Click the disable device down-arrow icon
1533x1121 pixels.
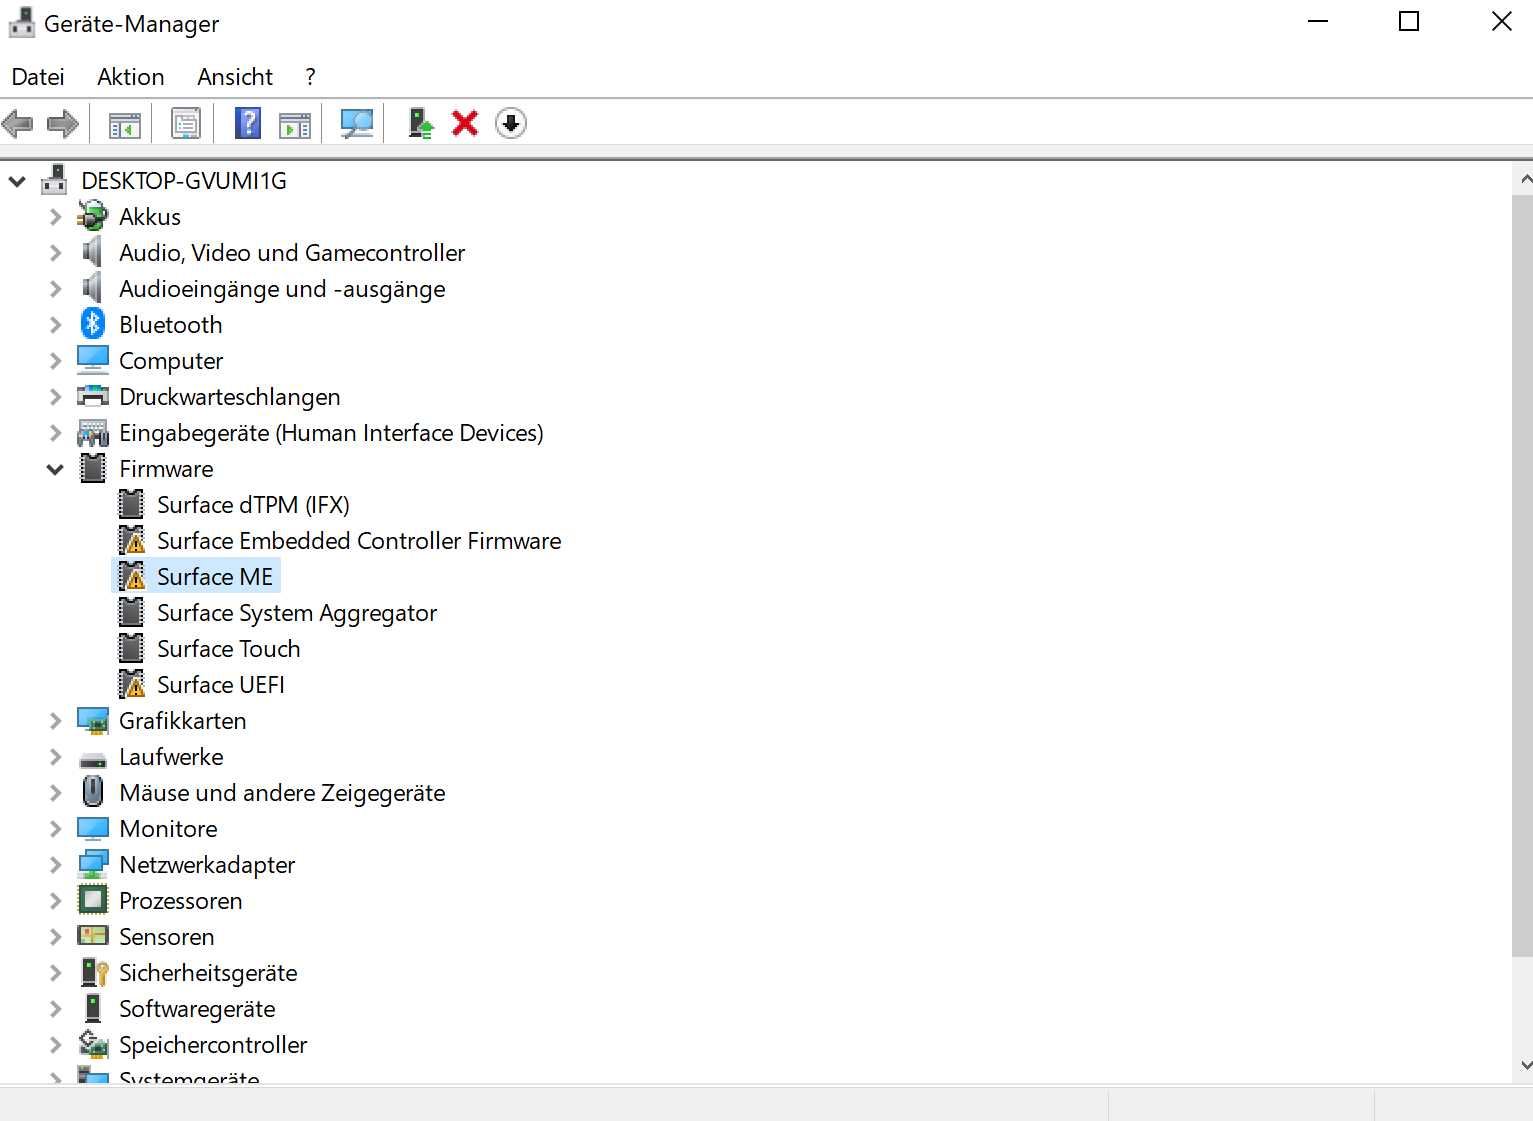511,124
